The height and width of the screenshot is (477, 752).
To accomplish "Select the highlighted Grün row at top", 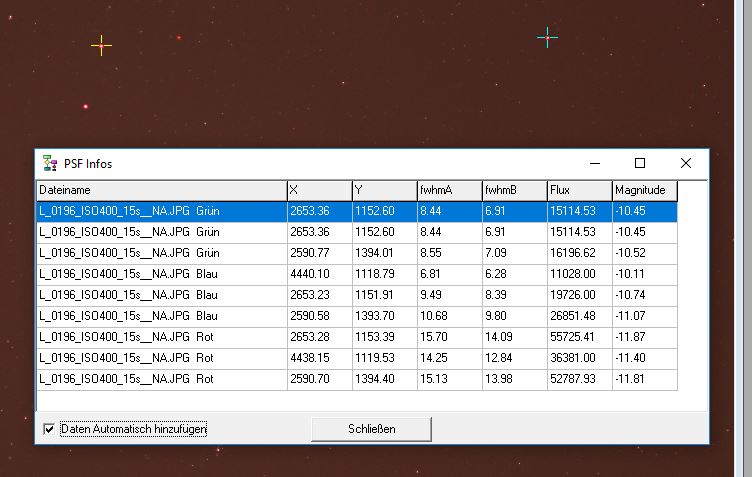I will (160, 211).
